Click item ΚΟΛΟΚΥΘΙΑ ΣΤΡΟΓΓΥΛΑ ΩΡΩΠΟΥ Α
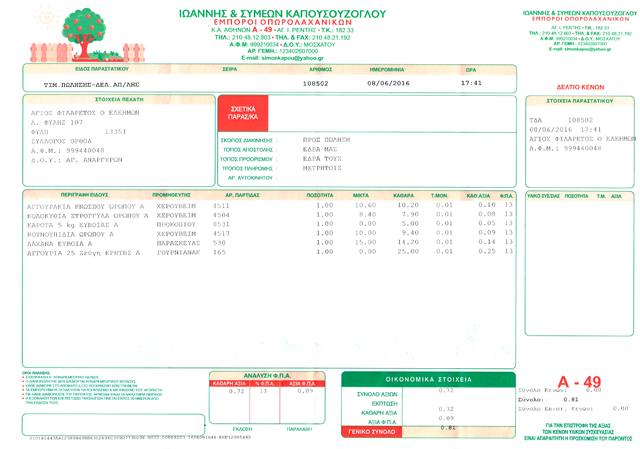This screenshot has width=640, height=449. [87, 216]
